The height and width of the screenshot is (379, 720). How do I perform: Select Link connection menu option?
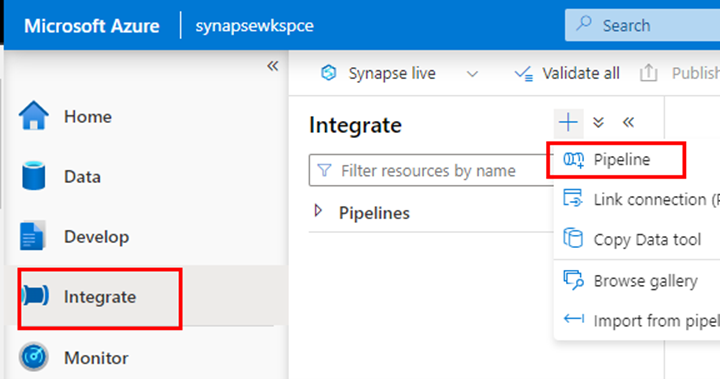coord(637,199)
